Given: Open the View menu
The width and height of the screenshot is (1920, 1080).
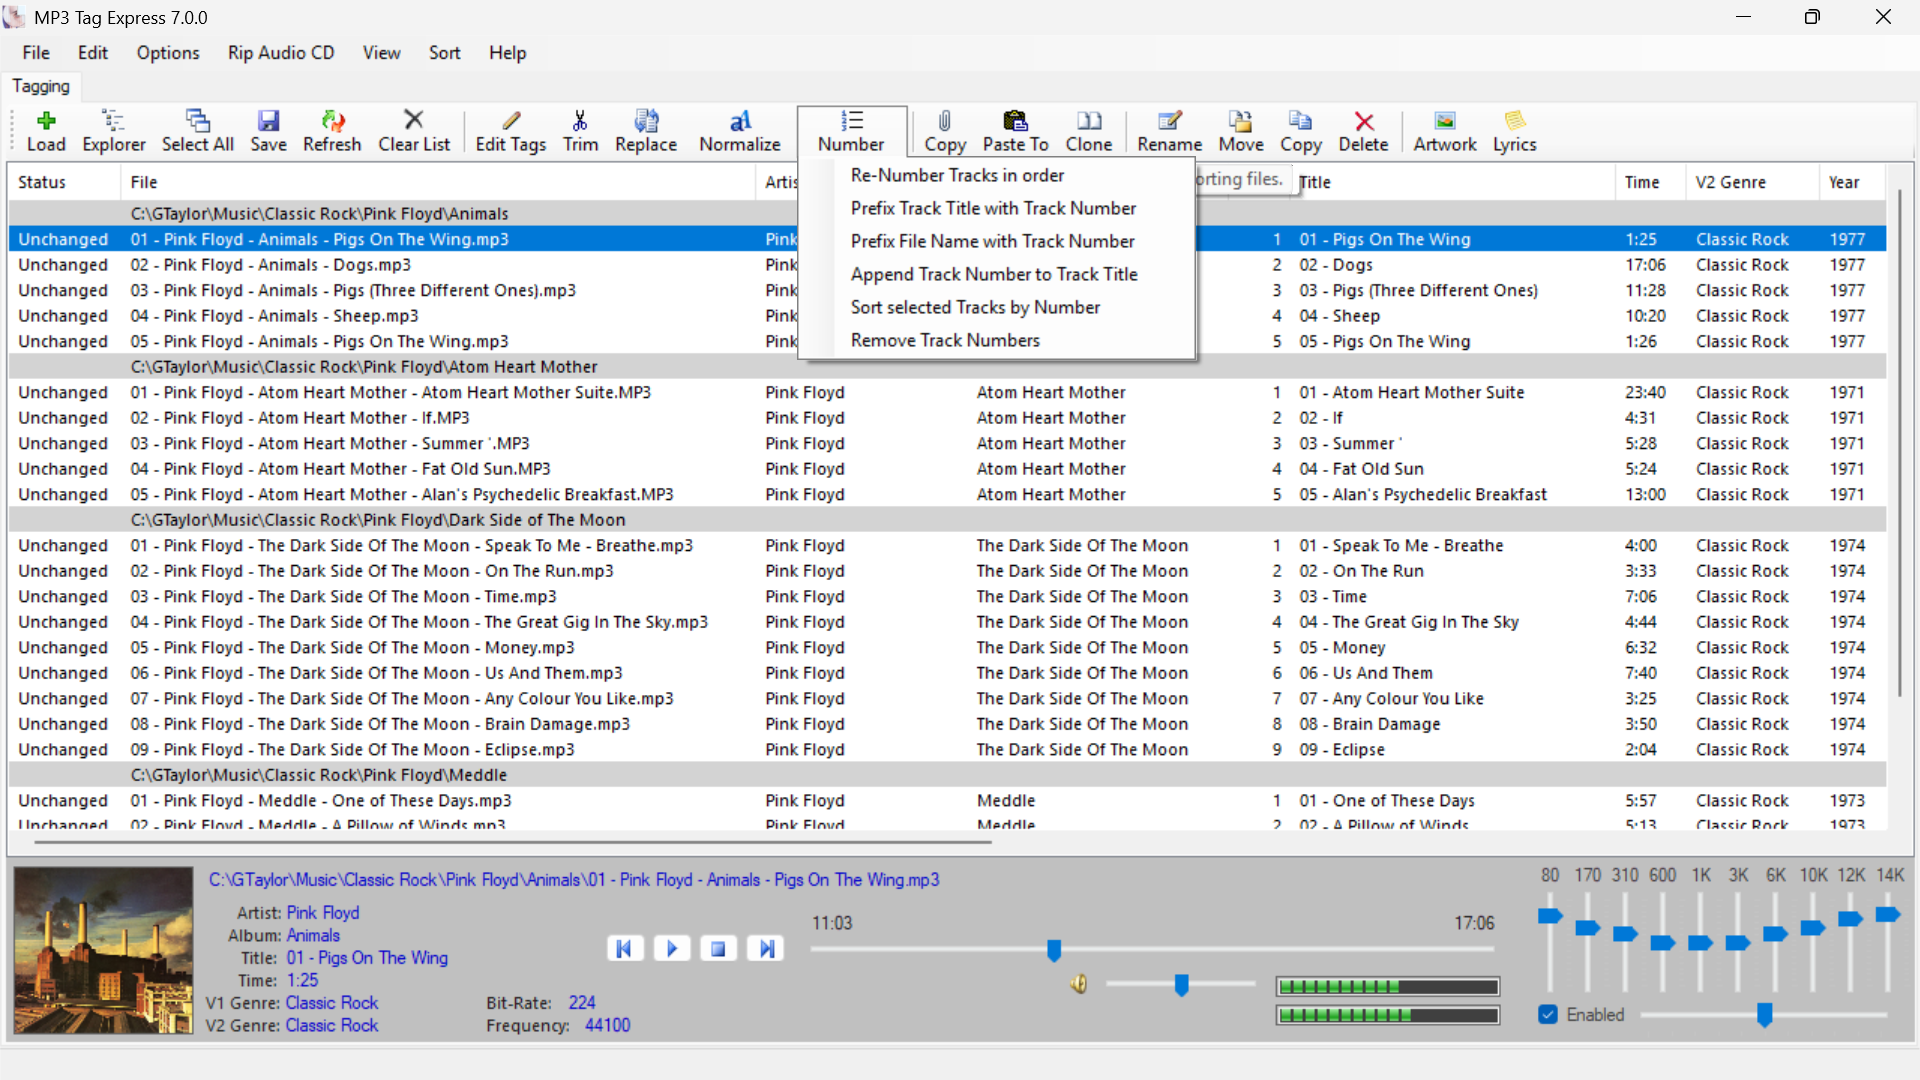Looking at the screenshot, I should point(381,53).
